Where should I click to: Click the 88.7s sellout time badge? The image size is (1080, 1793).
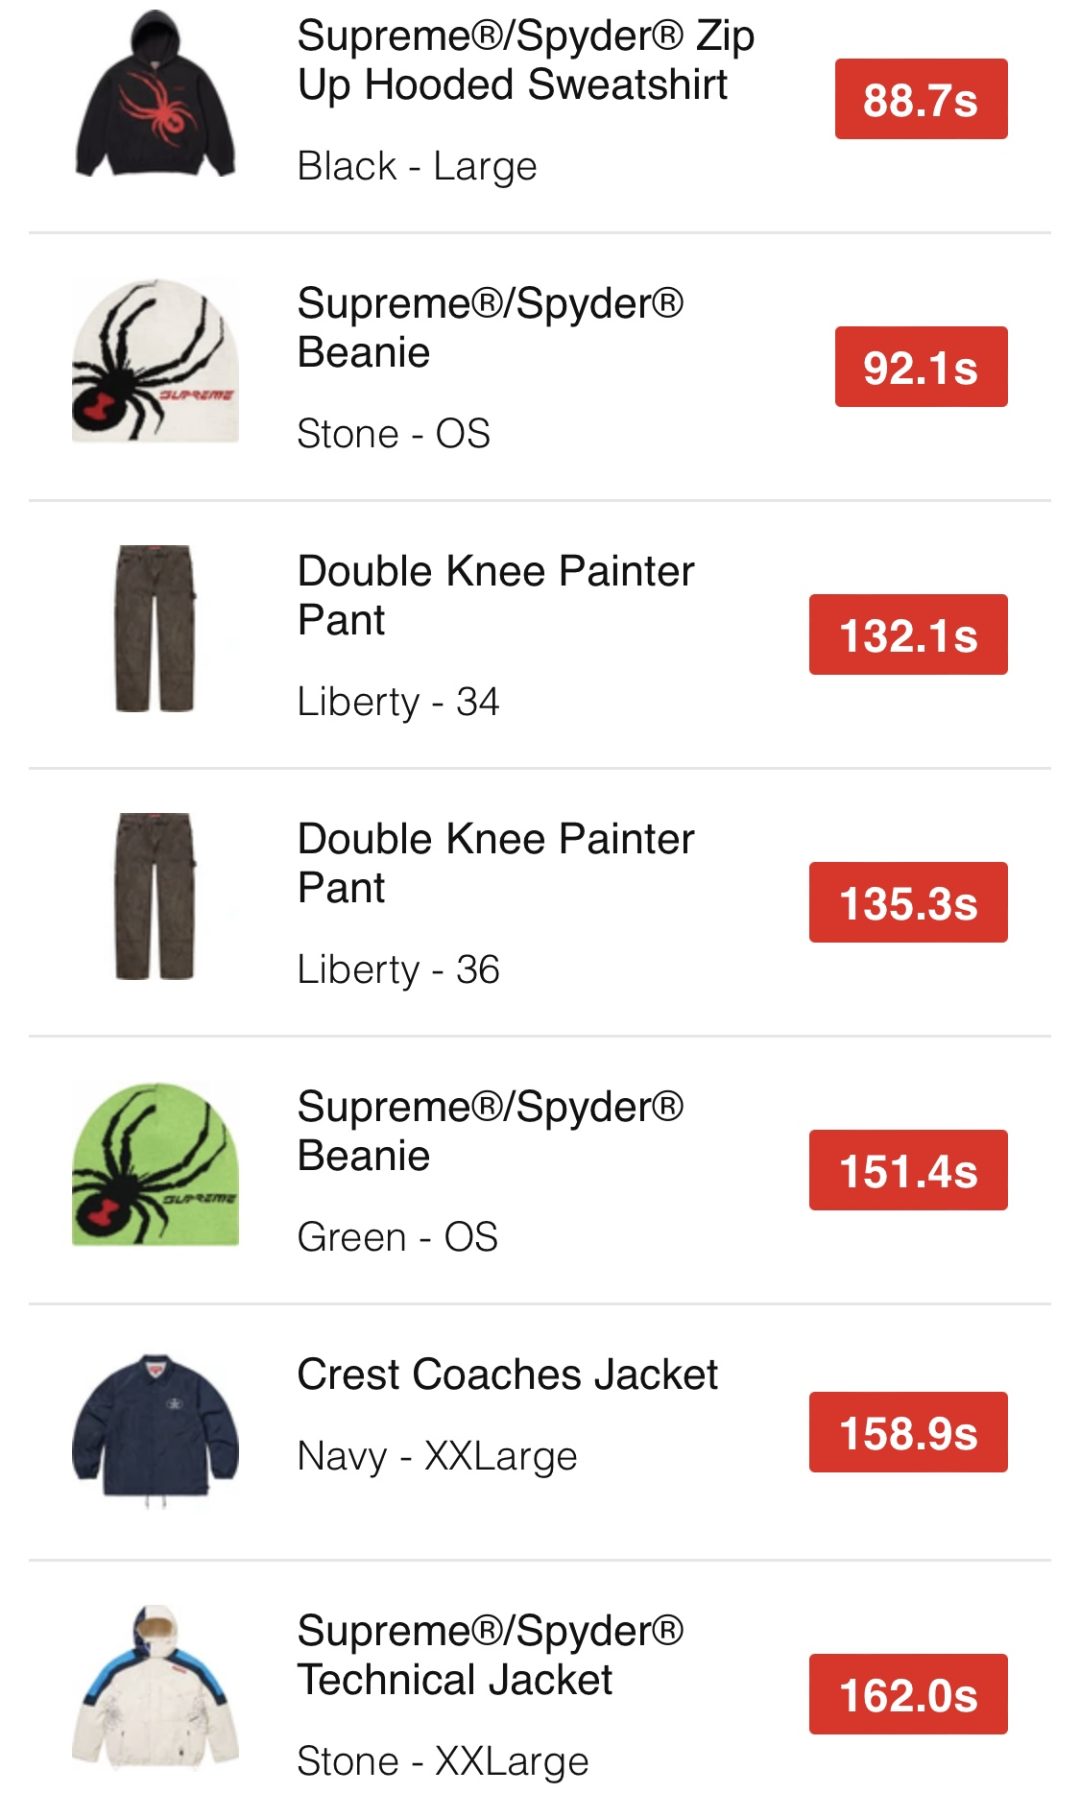921,100
